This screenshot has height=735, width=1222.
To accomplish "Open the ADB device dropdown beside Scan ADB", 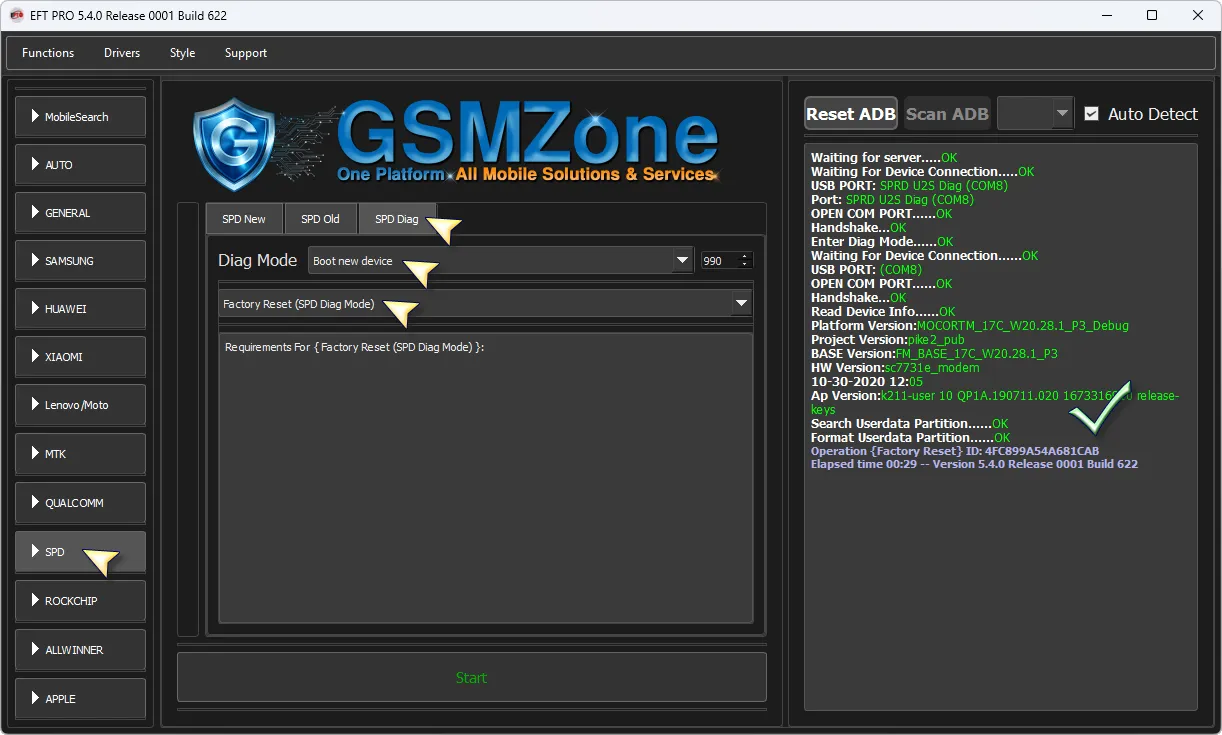I will [1062, 114].
